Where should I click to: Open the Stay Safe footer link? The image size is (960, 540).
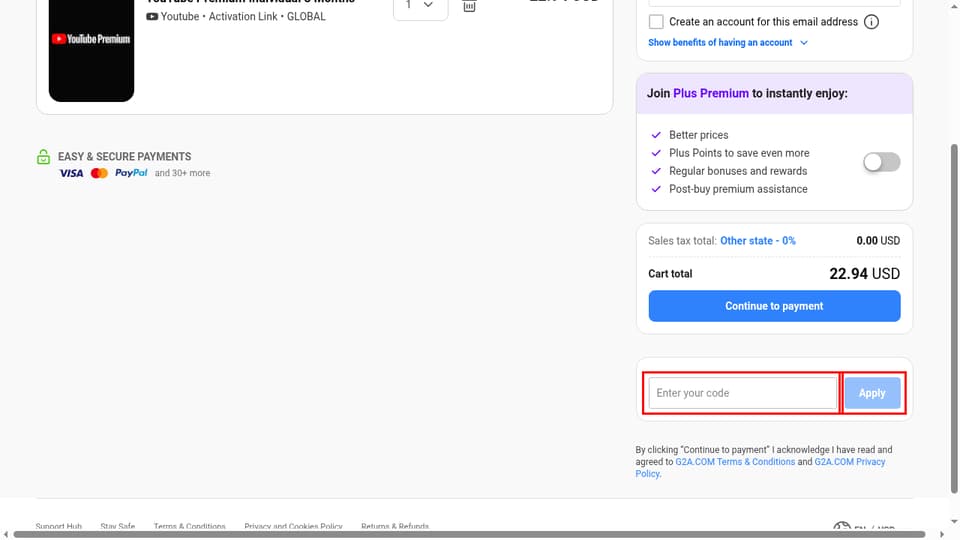tap(118, 527)
